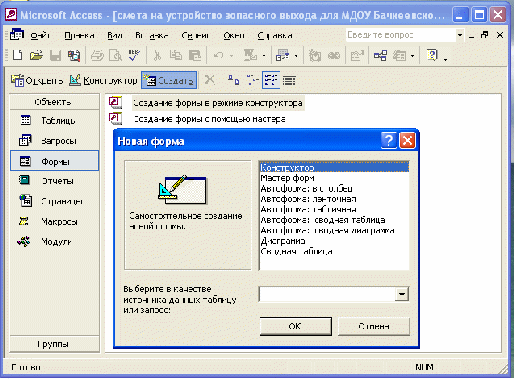This screenshot has width=515, height=379.
Task: Run Spelling check toolbar icon
Action: pos(134,55)
